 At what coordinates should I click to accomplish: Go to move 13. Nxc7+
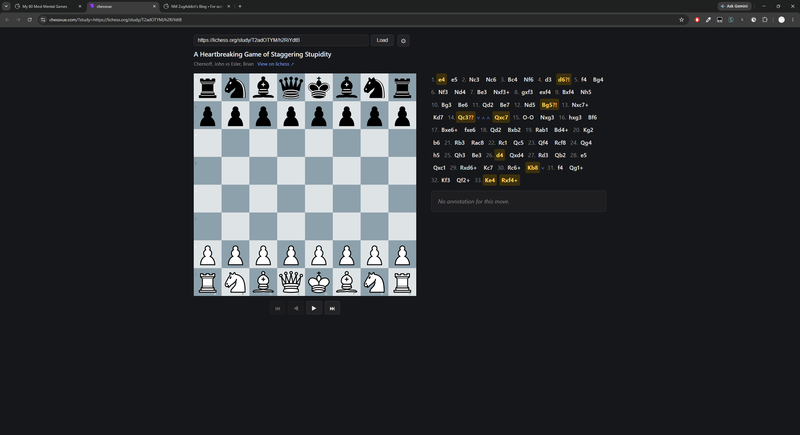click(580, 105)
